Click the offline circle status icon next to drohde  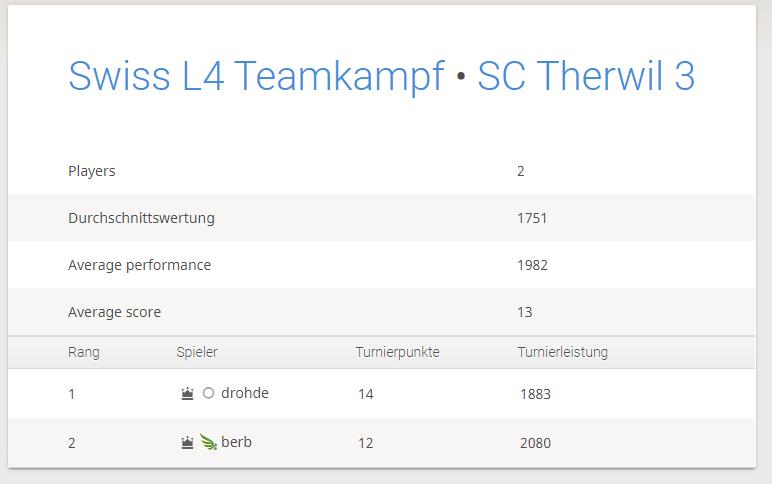tap(208, 393)
